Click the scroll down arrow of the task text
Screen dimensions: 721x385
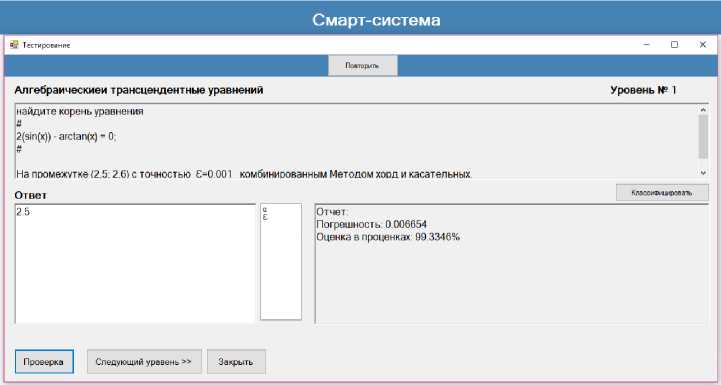[x=703, y=172]
